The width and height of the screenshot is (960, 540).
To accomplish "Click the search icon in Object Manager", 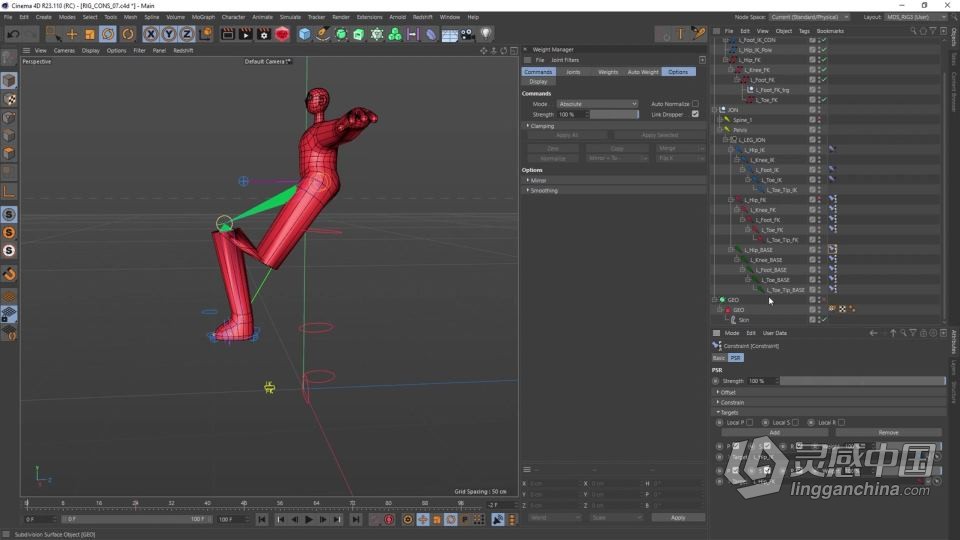I will click(913, 31).
